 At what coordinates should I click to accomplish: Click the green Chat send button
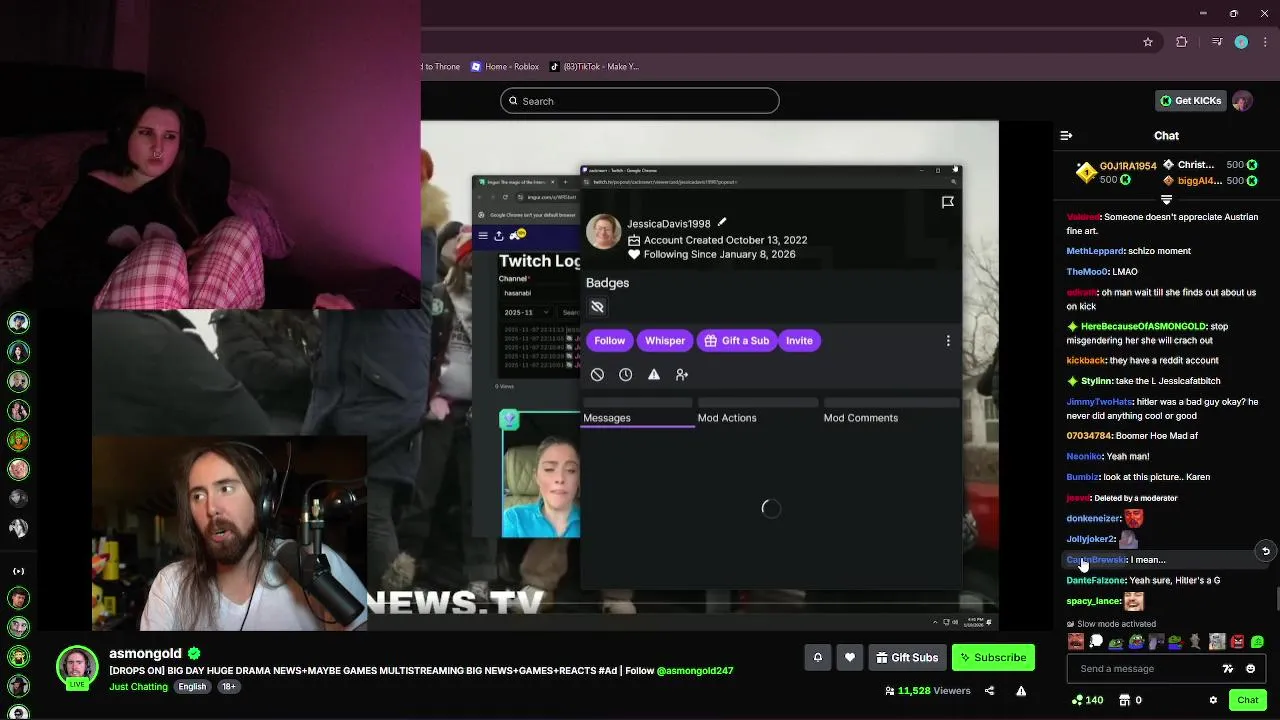[1247, 700]
